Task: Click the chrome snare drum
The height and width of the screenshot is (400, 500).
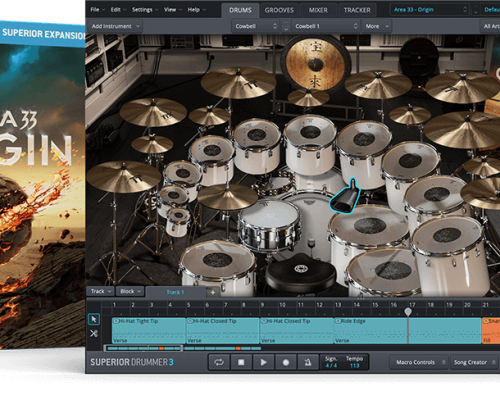Action: pos(269,224)
